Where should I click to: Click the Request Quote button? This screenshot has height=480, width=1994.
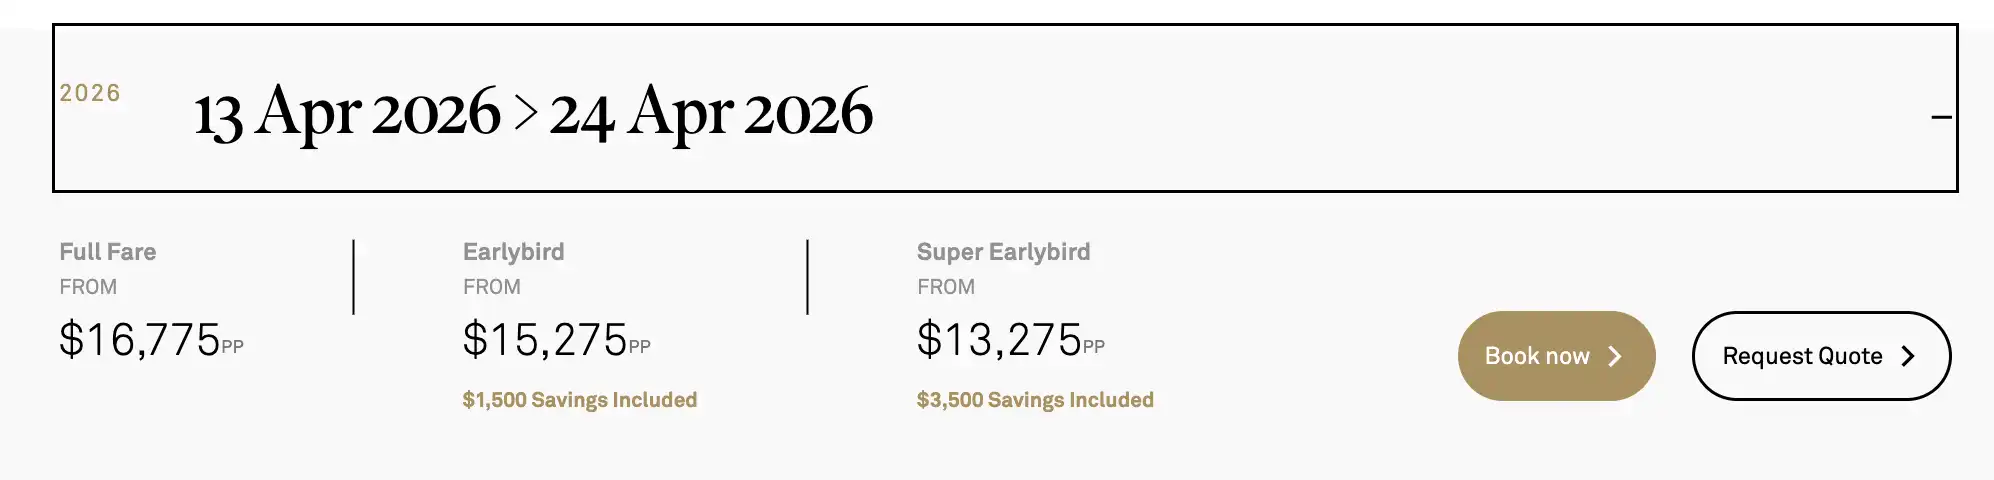tap(1820, 356)
